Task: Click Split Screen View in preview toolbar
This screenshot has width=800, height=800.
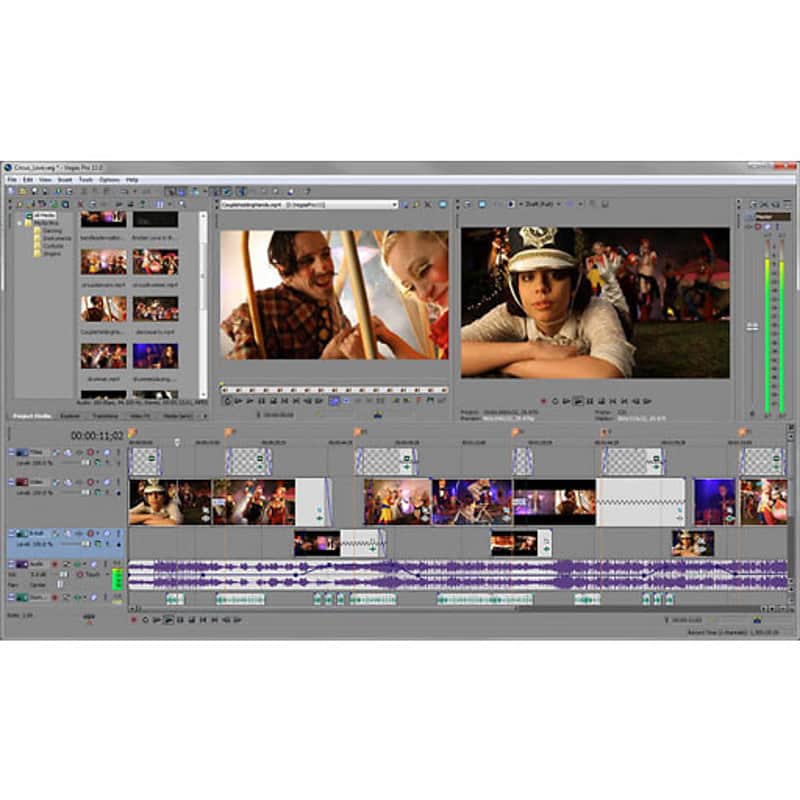Action: click(x=511, y=204)
